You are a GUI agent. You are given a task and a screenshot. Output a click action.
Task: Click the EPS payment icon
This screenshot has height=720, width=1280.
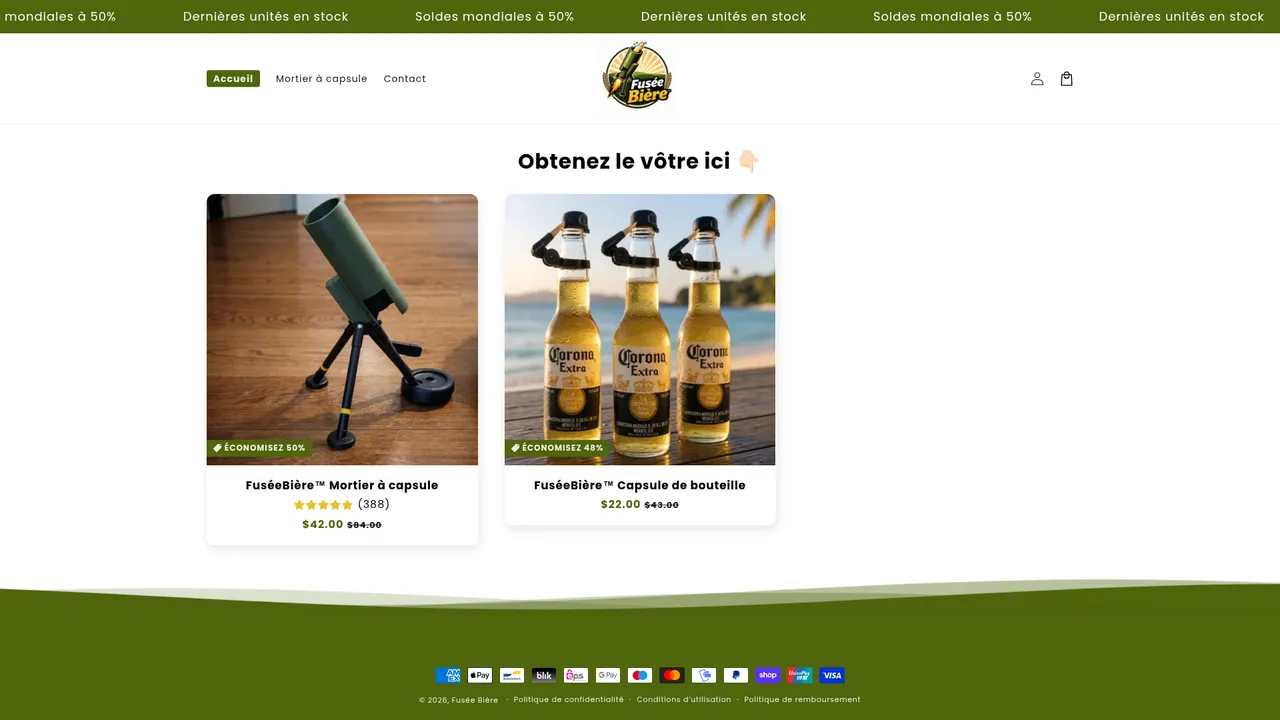576,675
